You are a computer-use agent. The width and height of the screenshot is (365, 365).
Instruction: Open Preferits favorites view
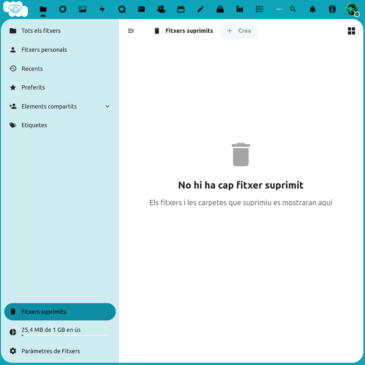tap(60, 87)
